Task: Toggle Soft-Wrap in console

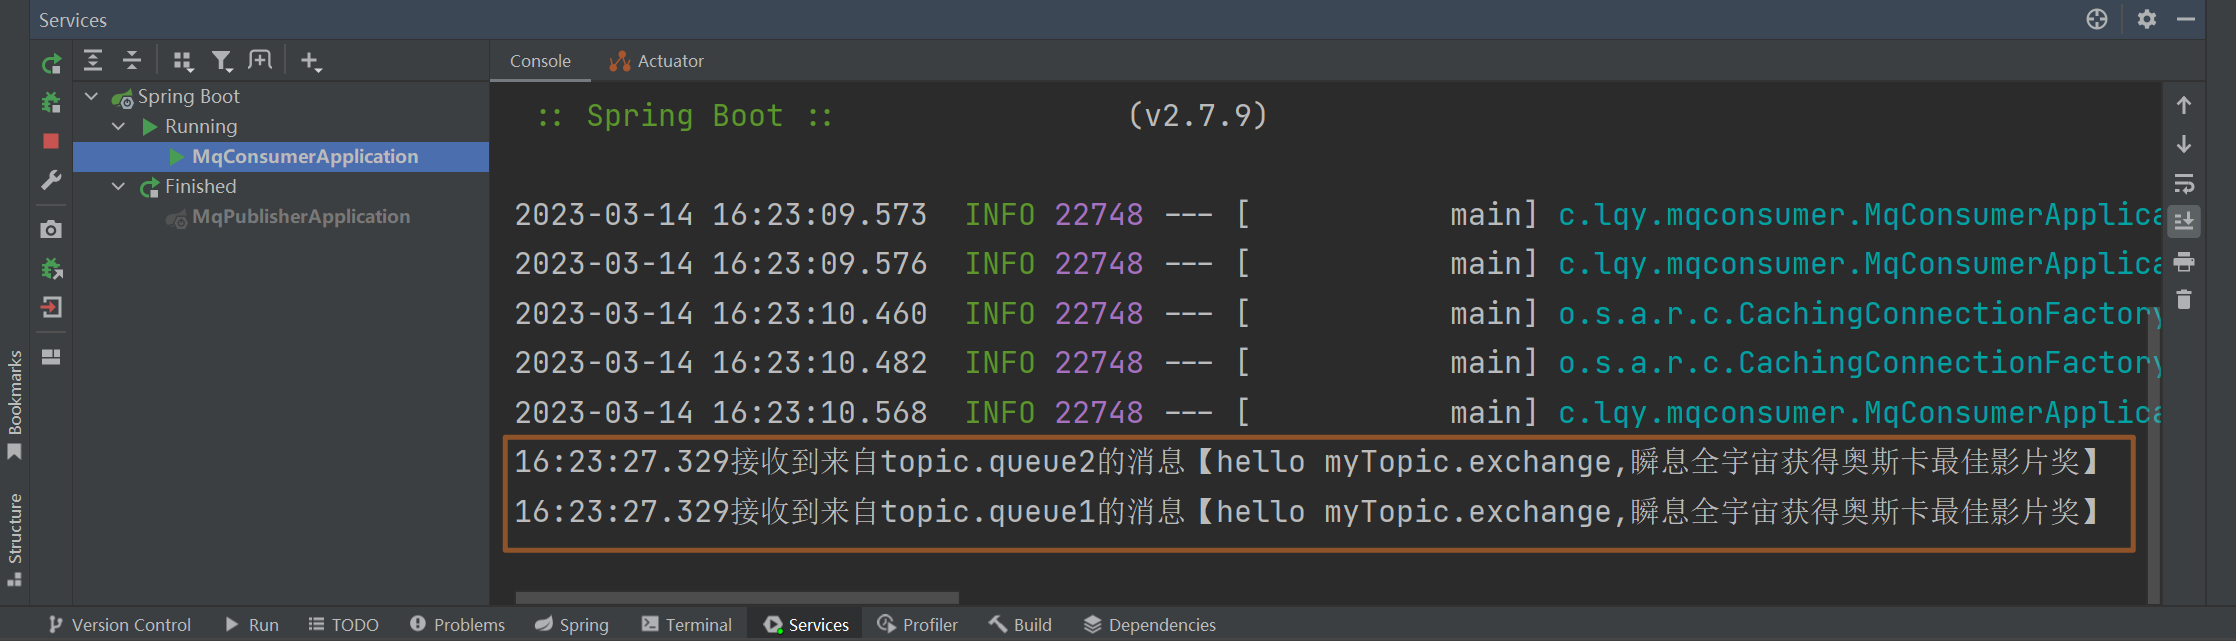Action: tap(2184, 183)
